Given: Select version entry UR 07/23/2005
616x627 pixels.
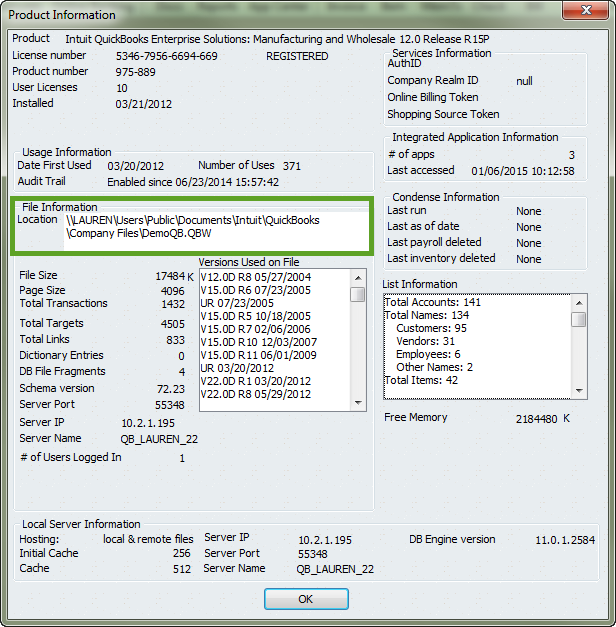Looking at the screenshot, I should coord(237,303).
